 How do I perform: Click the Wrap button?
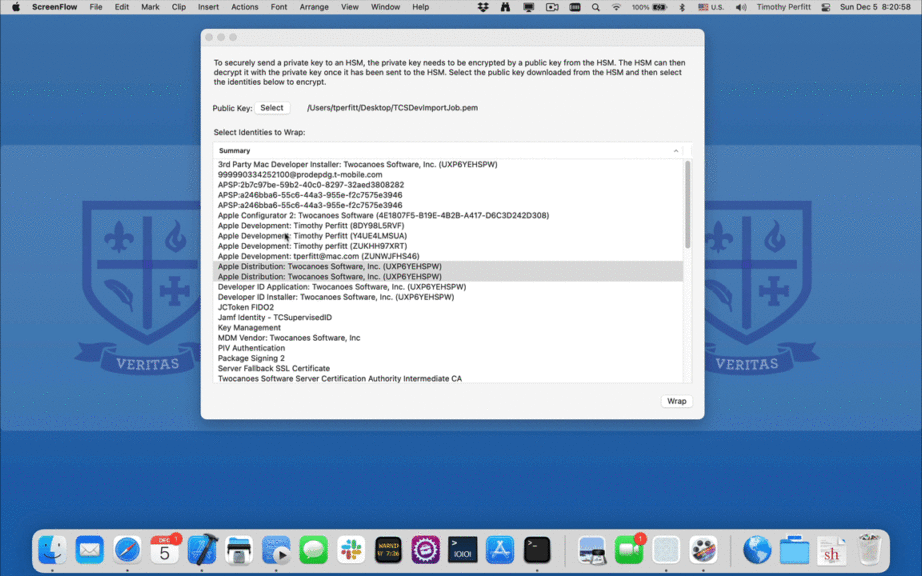[x=676, y=401]
